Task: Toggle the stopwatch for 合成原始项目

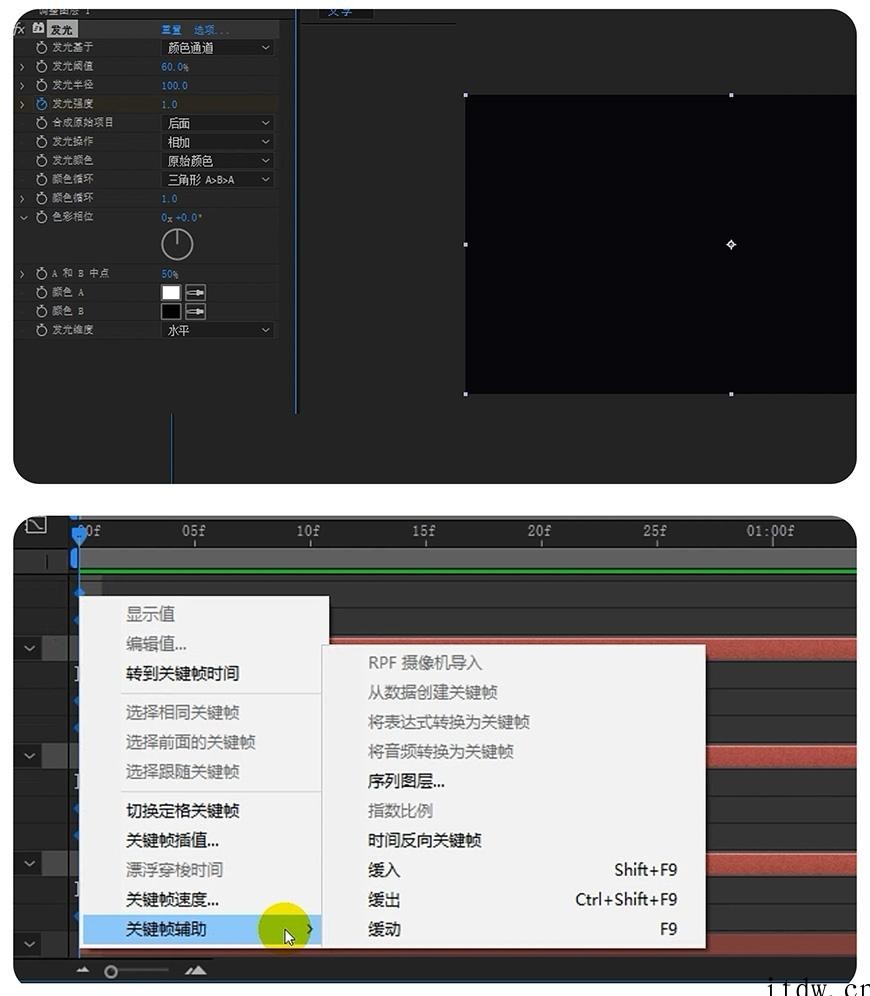Action: coord(41,123)
